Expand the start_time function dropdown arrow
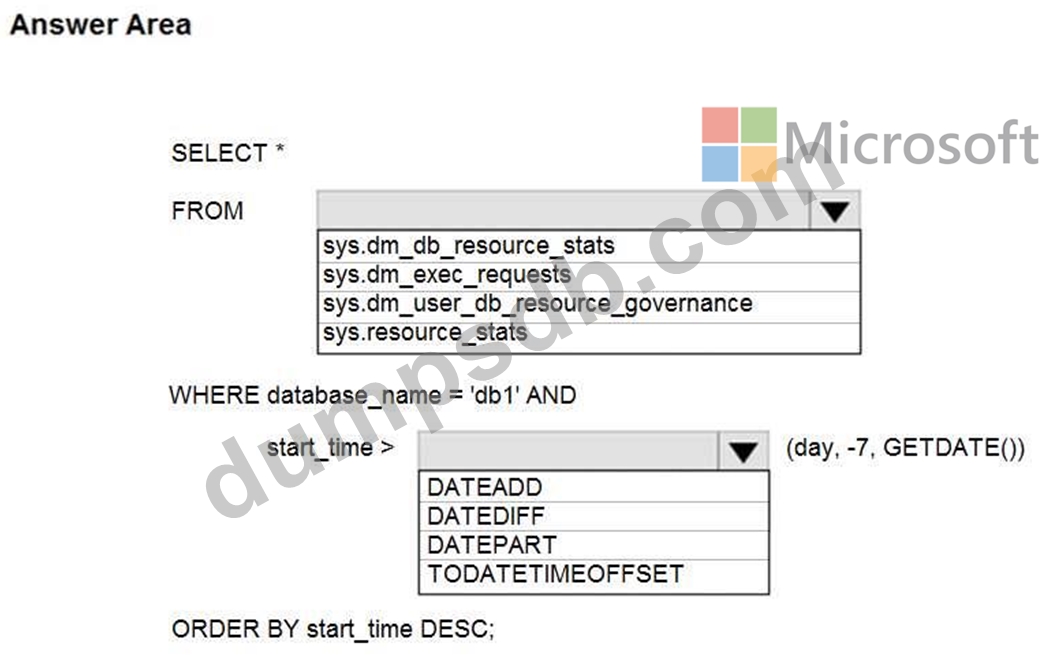Screen dimensions: 1045x655 click(x=743, y=451)
